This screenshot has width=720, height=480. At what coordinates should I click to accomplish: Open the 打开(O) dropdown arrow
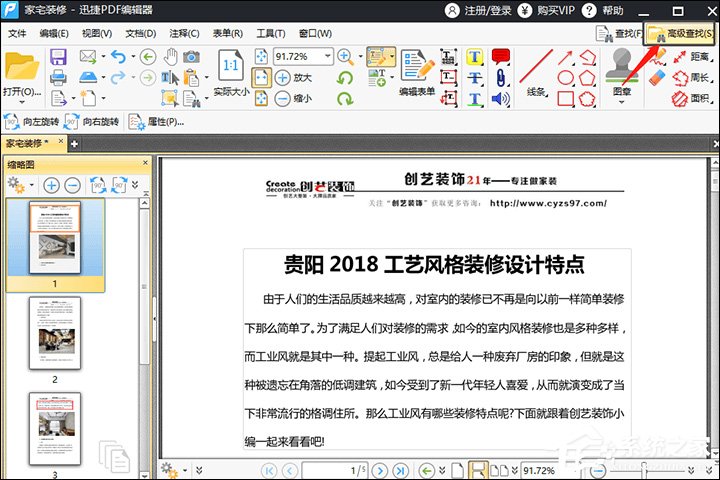click(22, 102)
